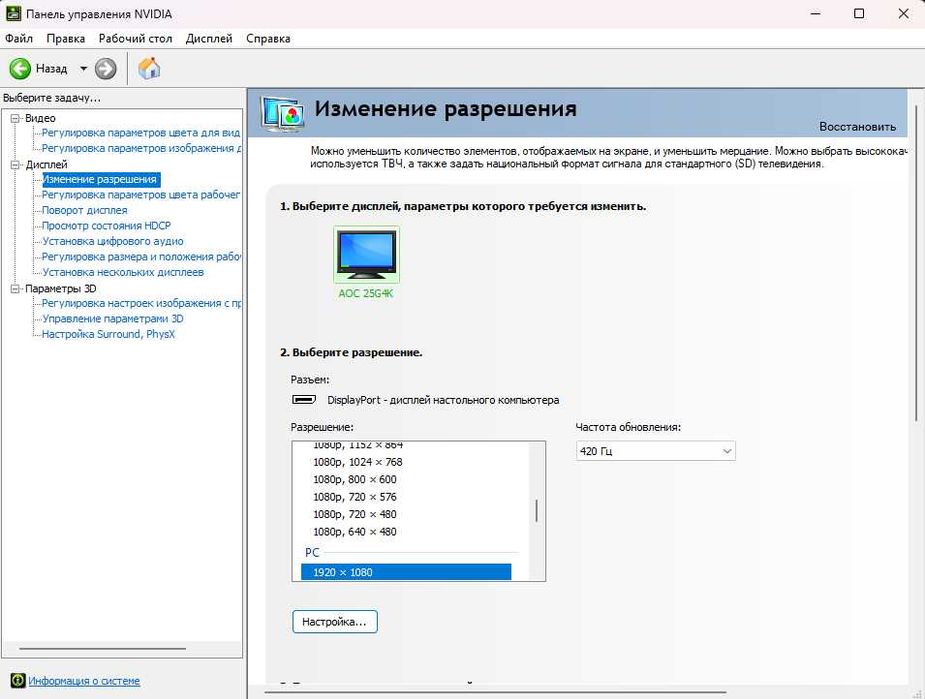
Task: Open Управление параметрами 3D task
Action: [x=113, y=319]
